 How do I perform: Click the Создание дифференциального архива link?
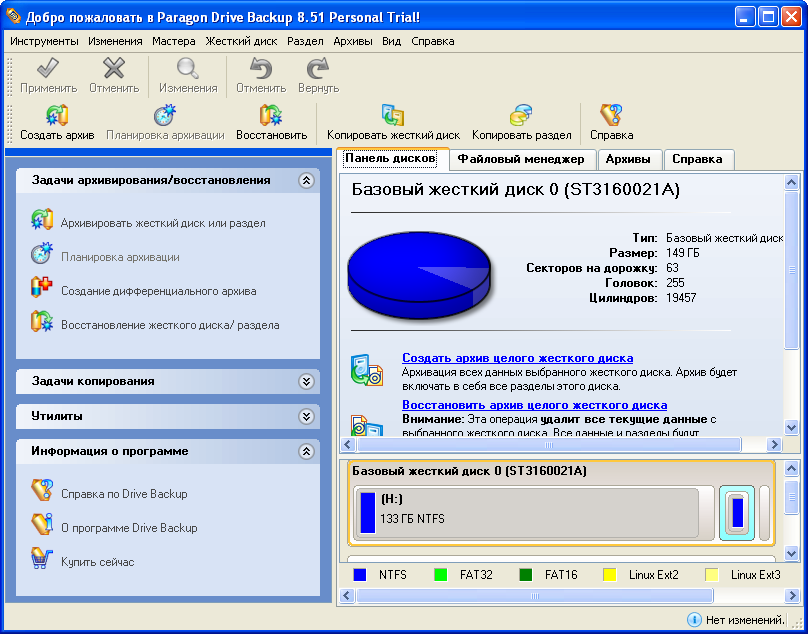click(x=159, y=291)
